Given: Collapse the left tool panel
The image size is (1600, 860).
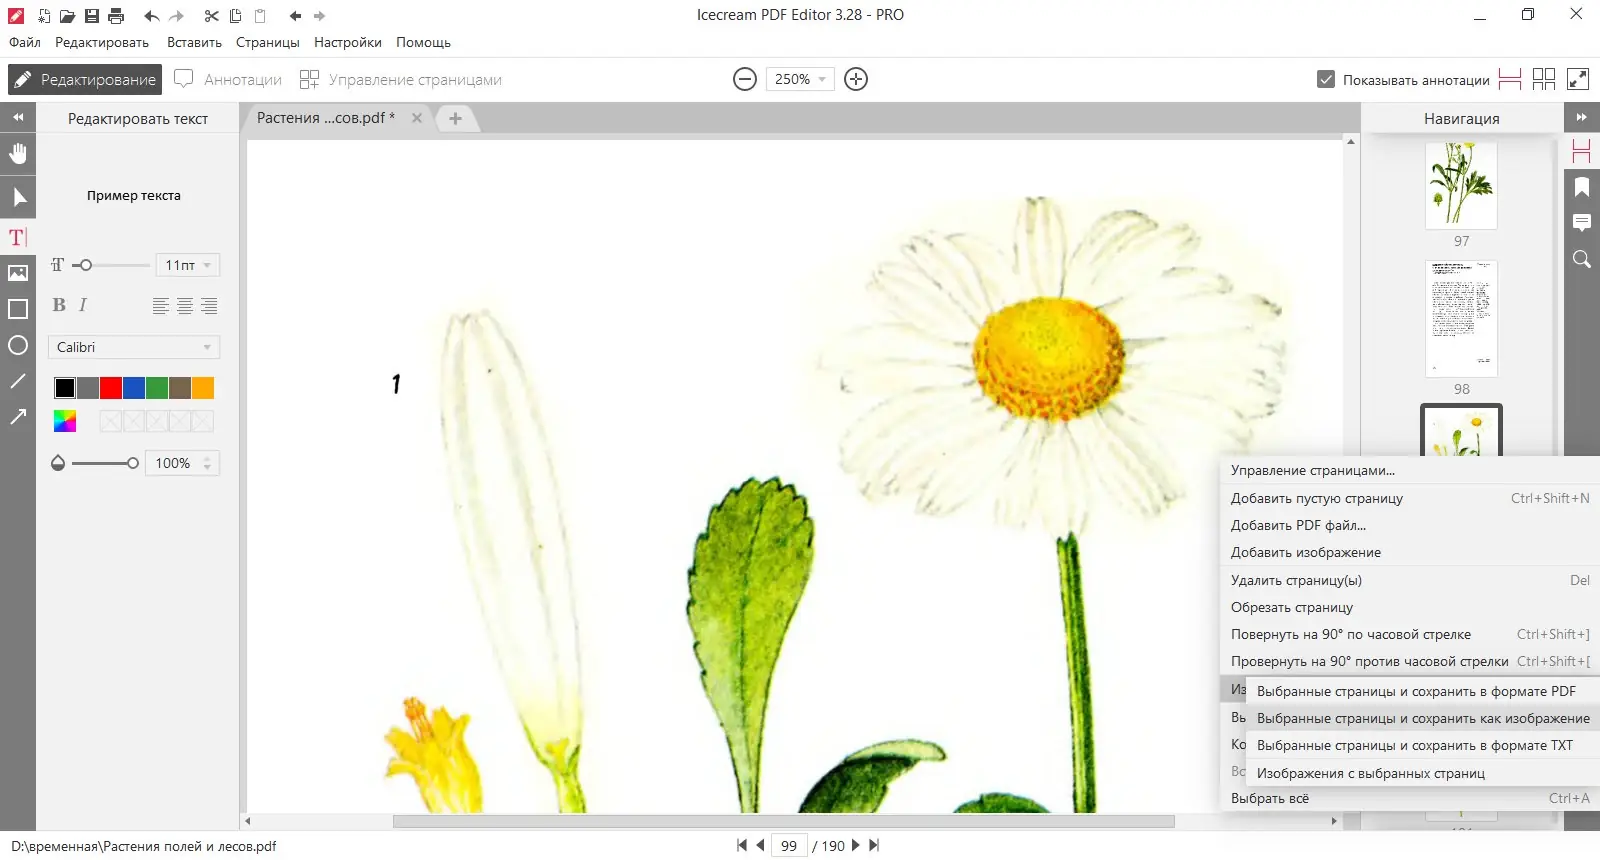Looking at the screenshot, I should point(18,117).
